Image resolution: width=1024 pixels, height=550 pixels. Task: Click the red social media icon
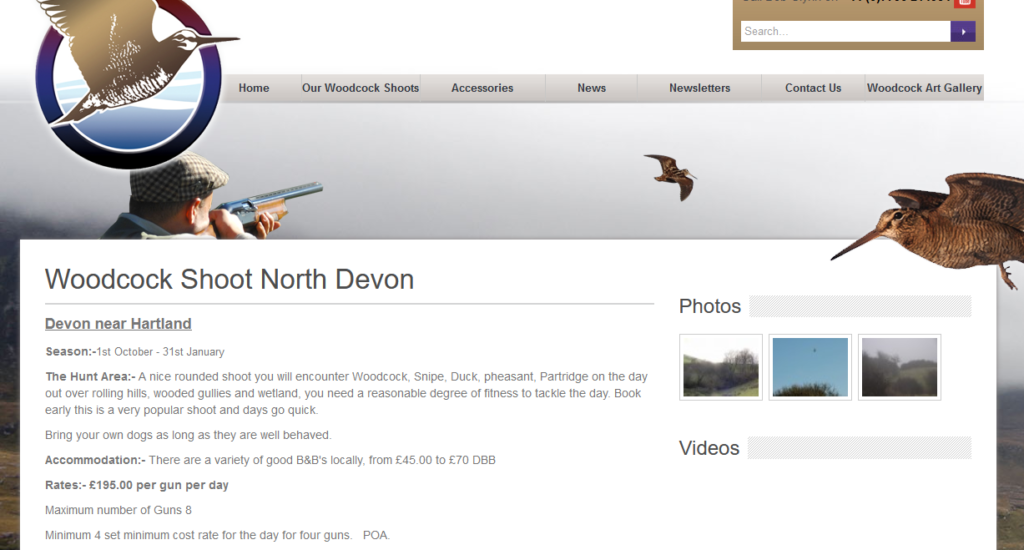click(964, 3)
